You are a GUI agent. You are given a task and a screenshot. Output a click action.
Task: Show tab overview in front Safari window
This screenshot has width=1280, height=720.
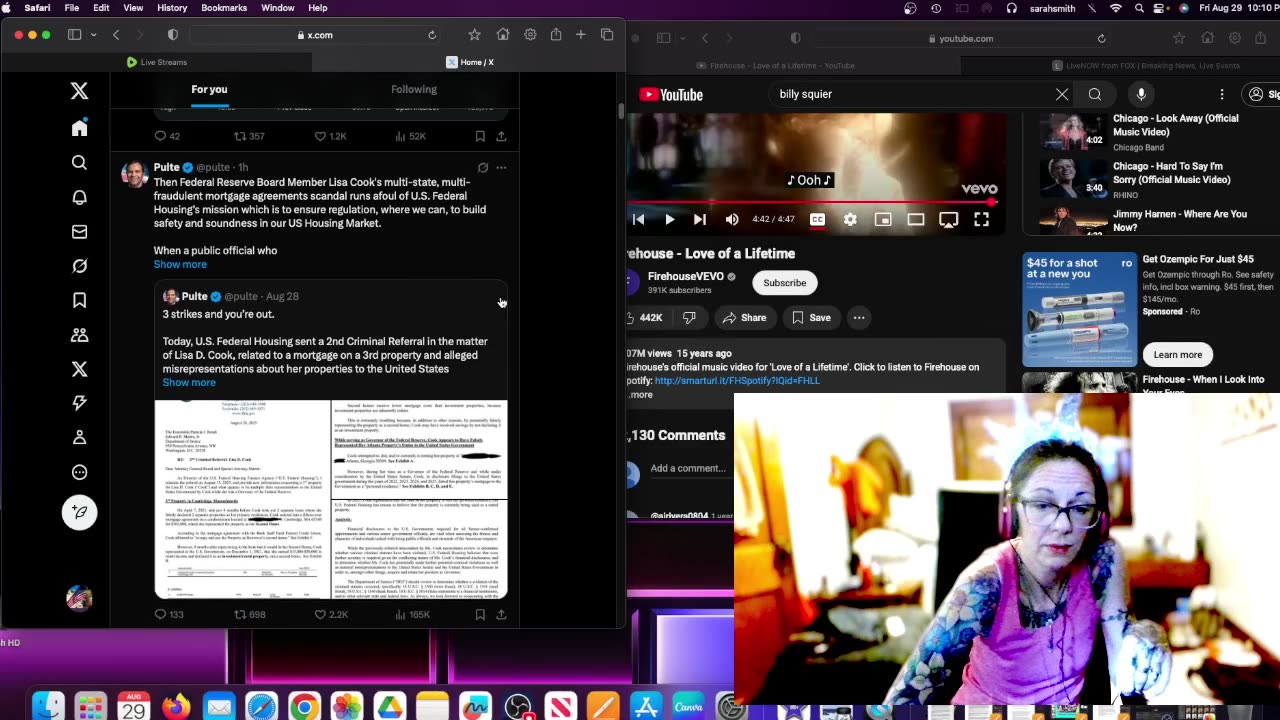coord(607,35)
